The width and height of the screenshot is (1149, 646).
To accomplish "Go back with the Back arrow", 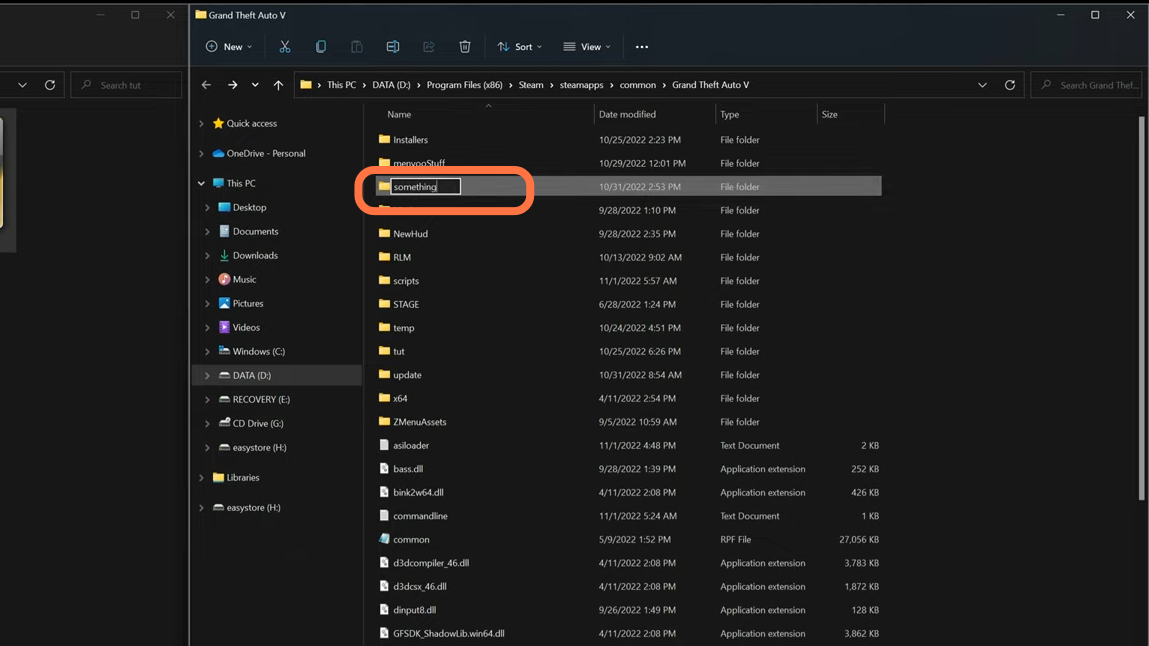I will tap(207, 85).
